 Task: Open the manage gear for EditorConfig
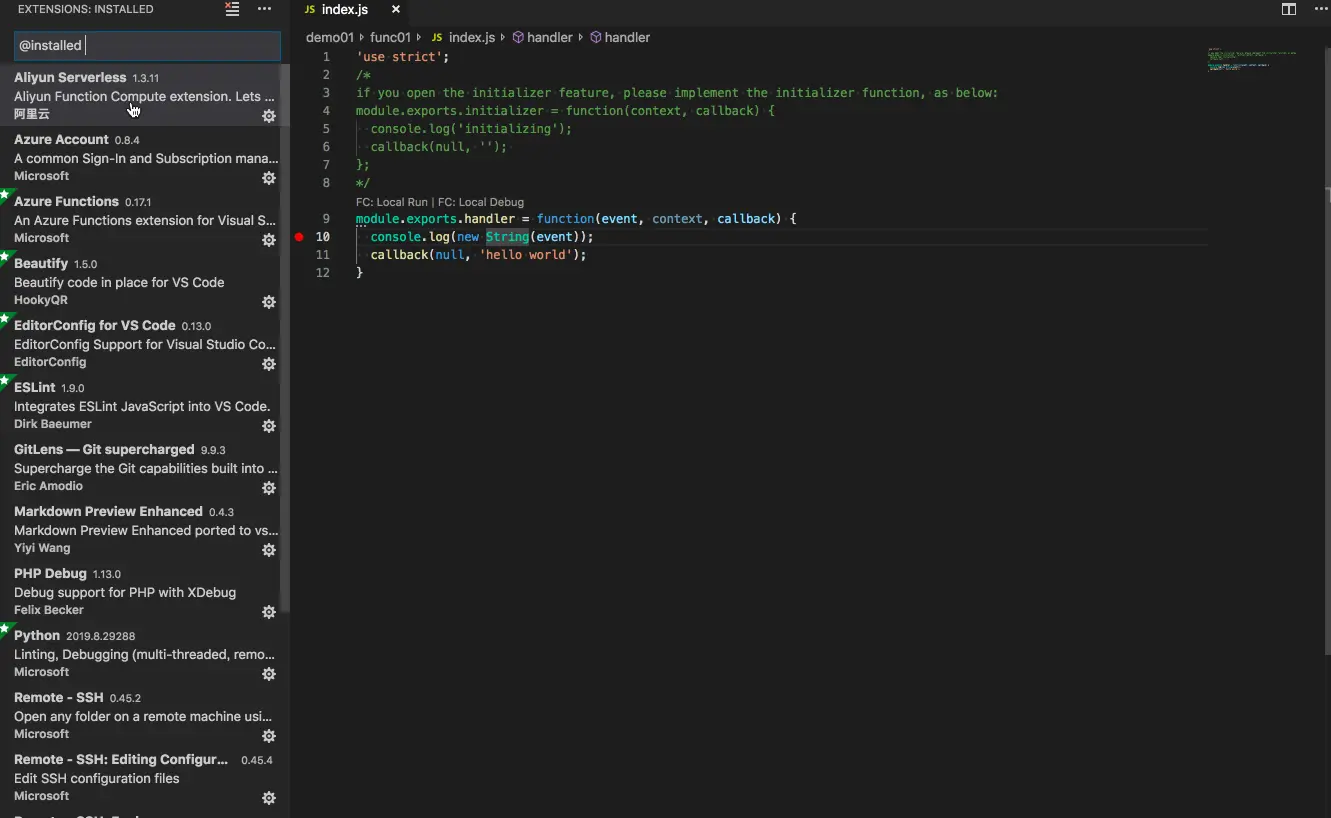pyautogui.click(x=269, y=364)
